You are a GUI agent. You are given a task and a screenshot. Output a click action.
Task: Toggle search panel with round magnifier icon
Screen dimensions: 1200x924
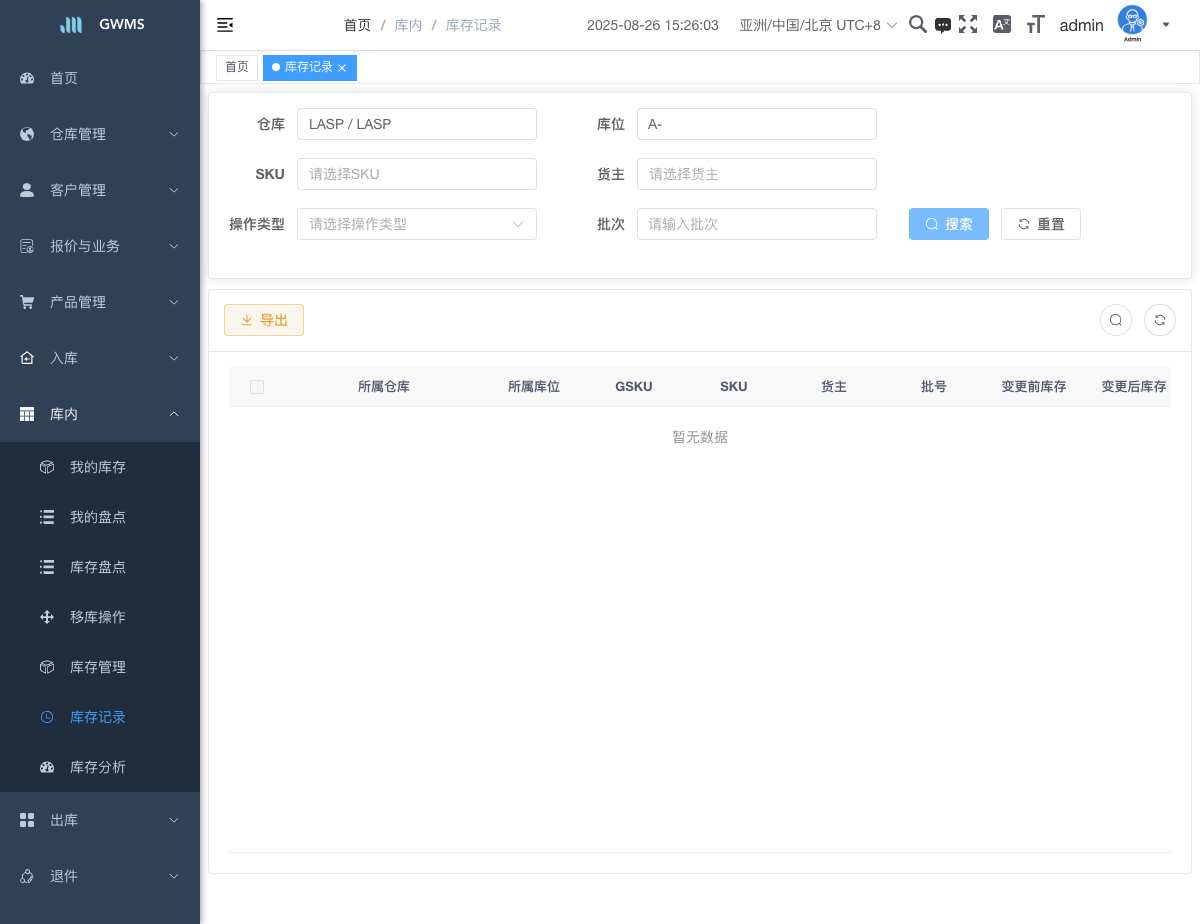1115,320
